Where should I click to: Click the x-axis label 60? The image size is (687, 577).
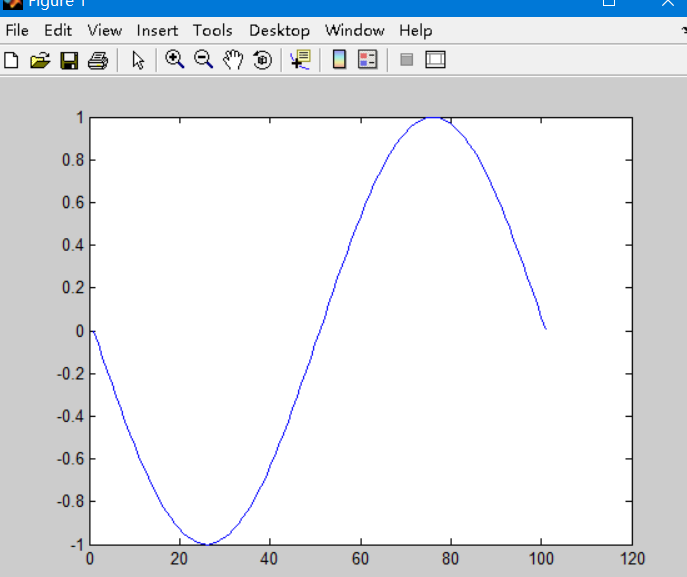tap(360, 559)
